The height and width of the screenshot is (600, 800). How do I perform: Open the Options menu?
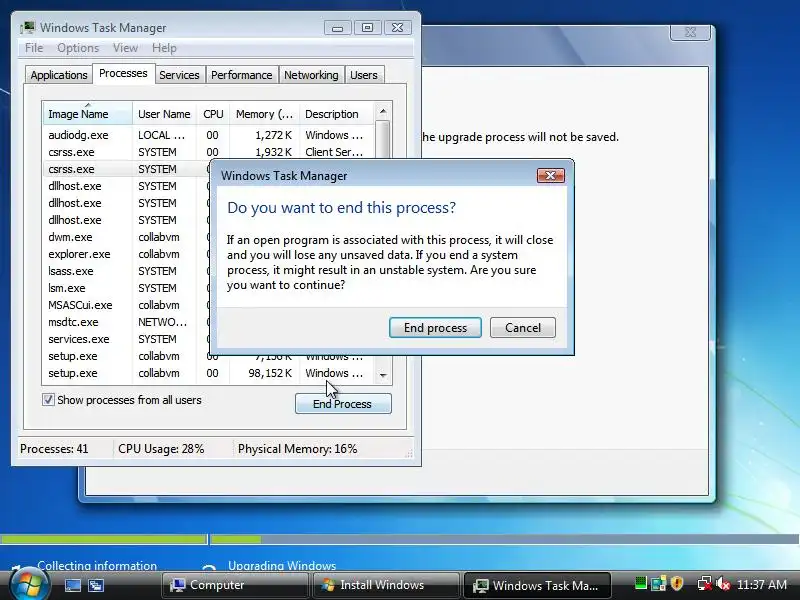[78, 48]
